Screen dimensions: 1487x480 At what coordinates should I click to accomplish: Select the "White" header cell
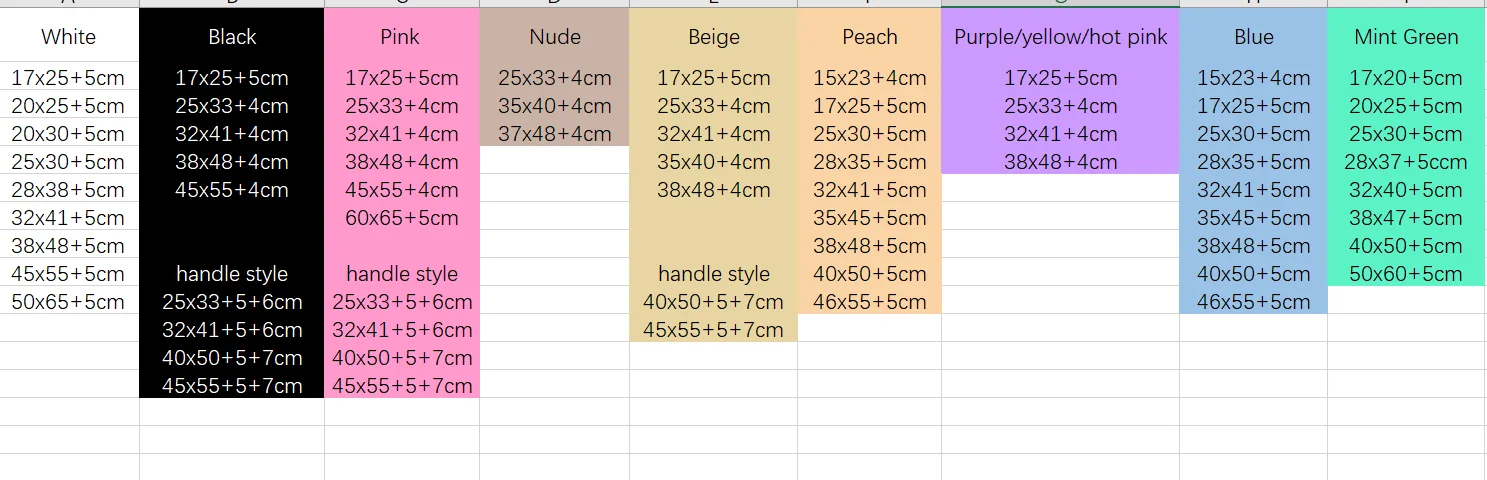(69, 37)
